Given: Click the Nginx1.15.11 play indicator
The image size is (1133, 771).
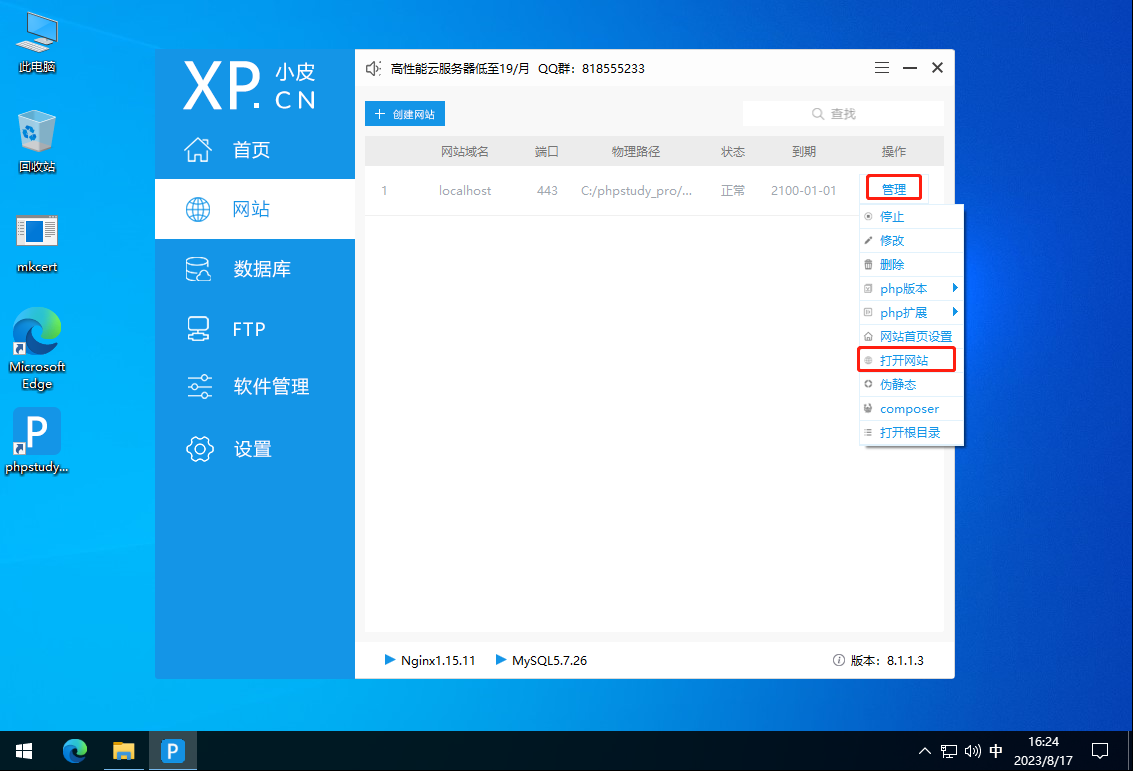Looking at the screenshot, I should [390, 660].
